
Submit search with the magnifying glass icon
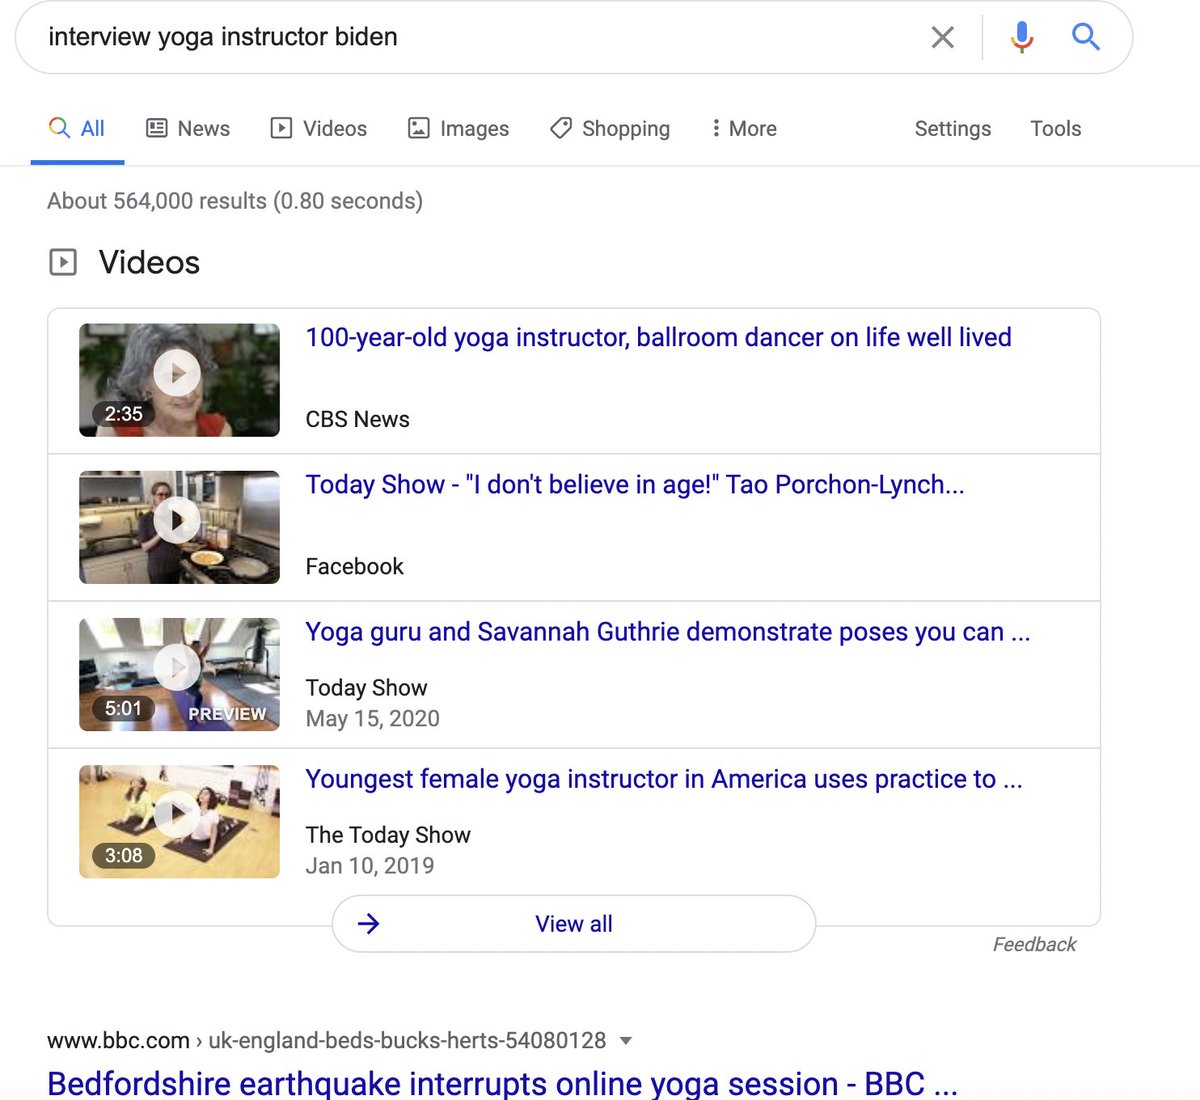pyautogui.click(x=1086, y=37)
